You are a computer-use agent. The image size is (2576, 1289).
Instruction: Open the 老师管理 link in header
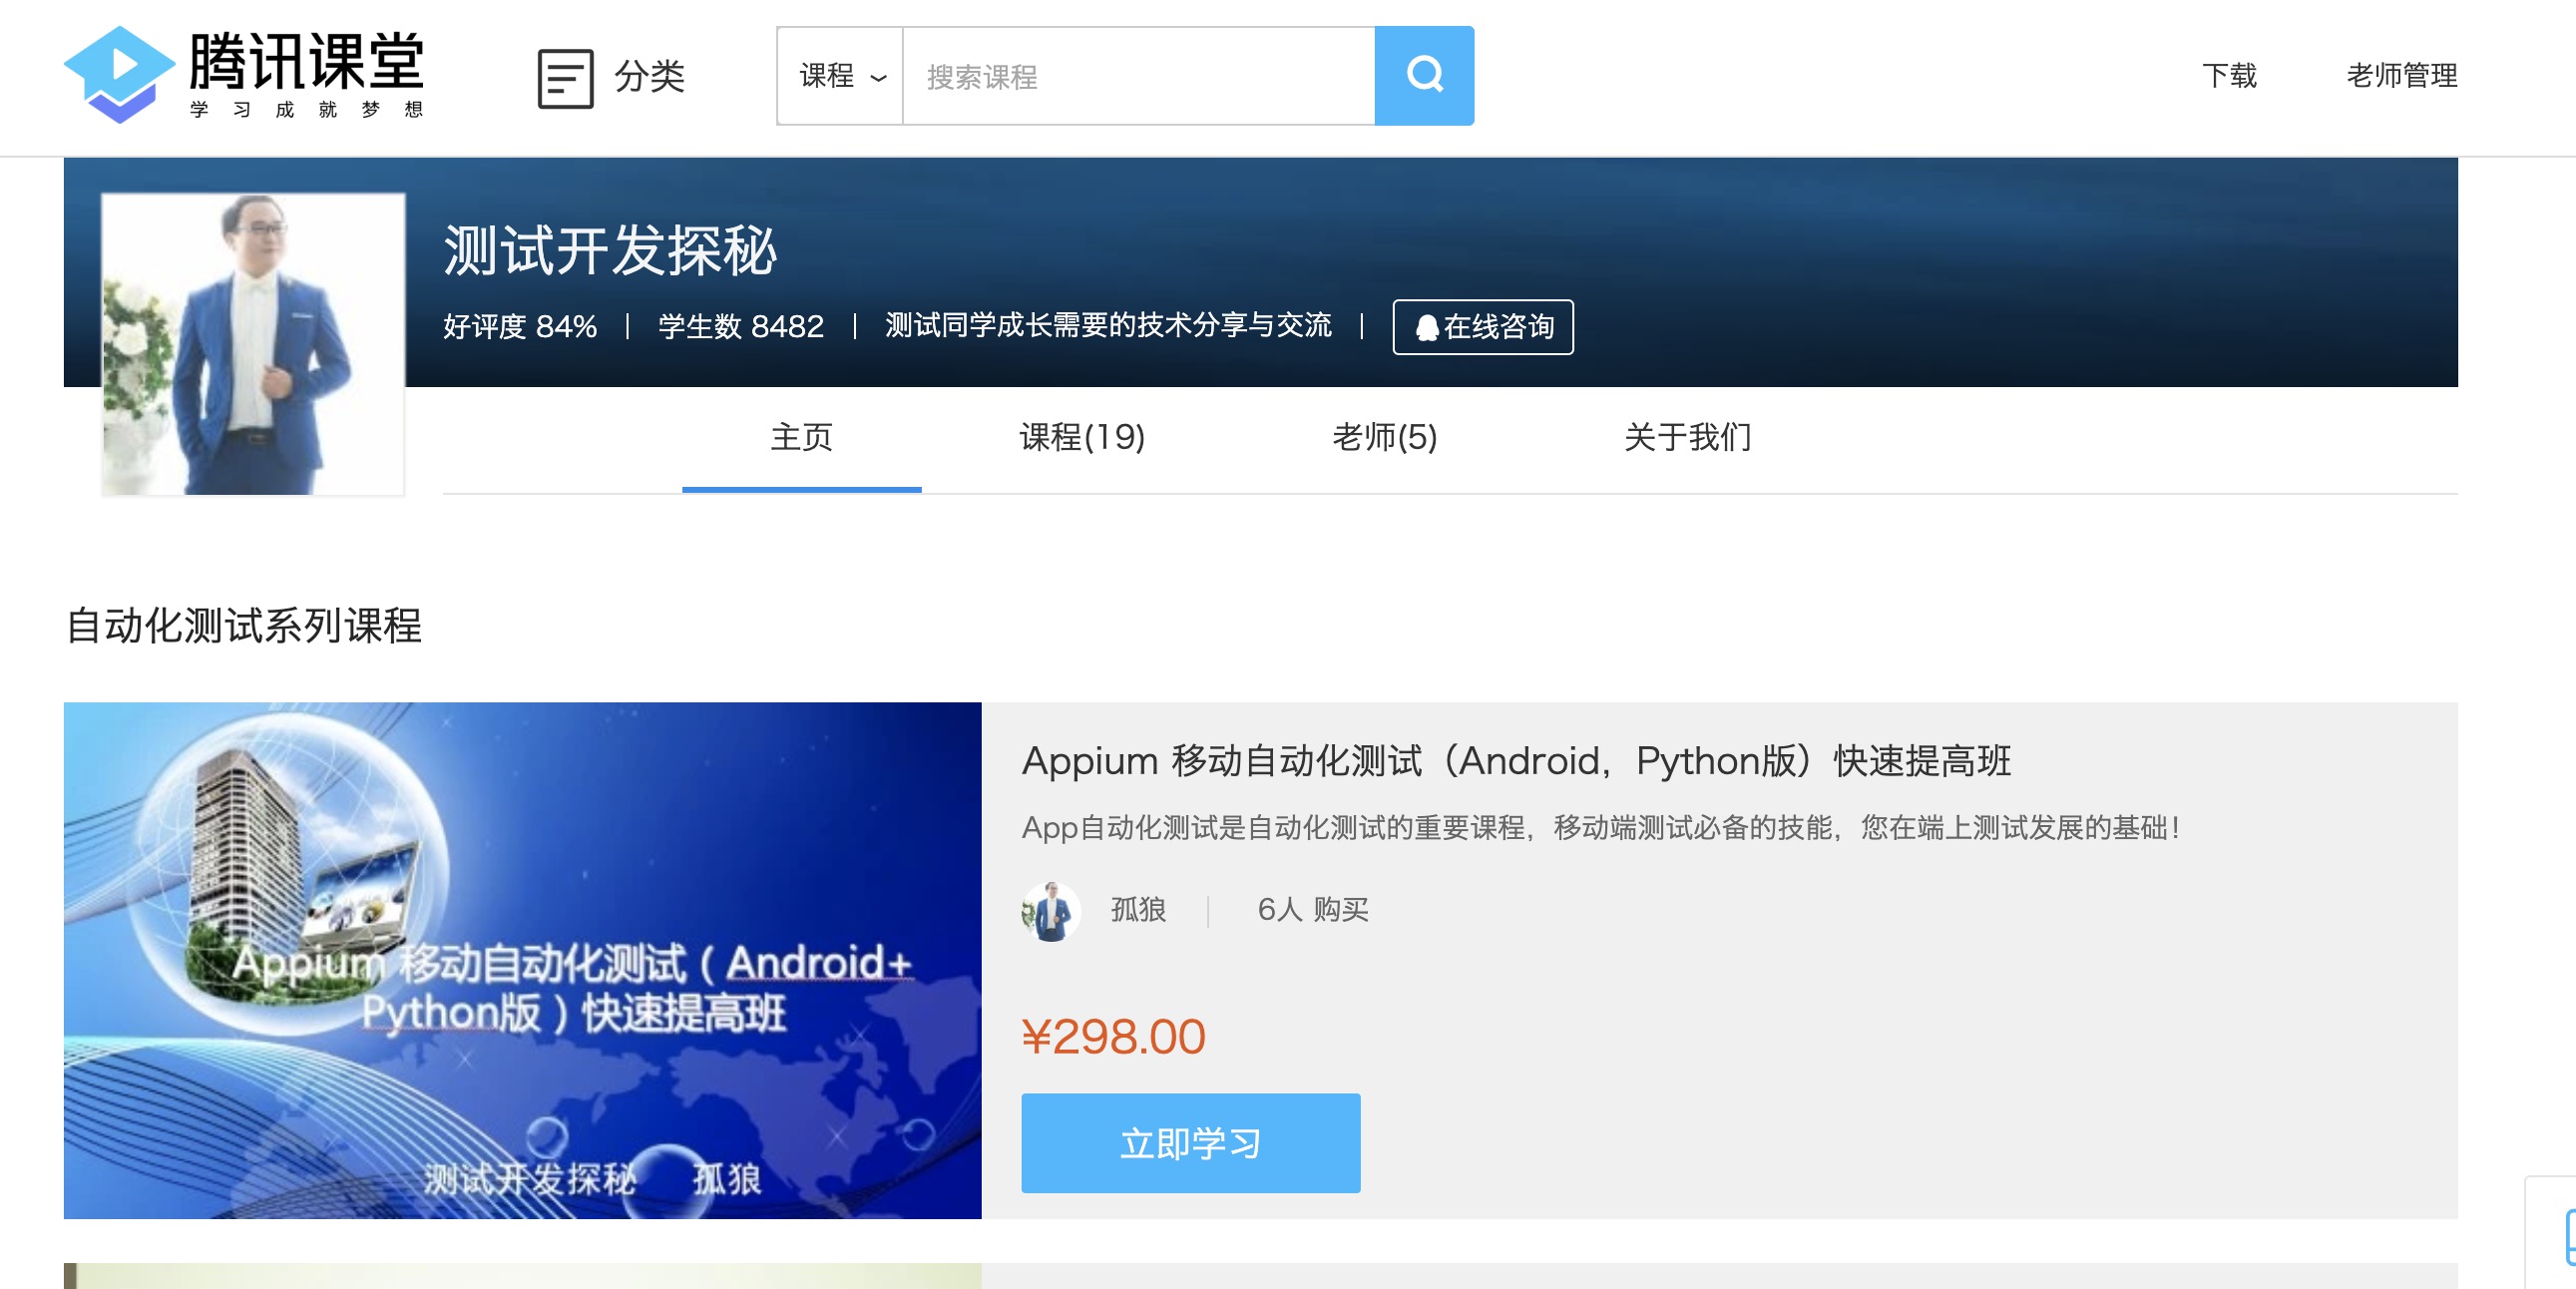pyautogui.click(x=2402, y=75)
